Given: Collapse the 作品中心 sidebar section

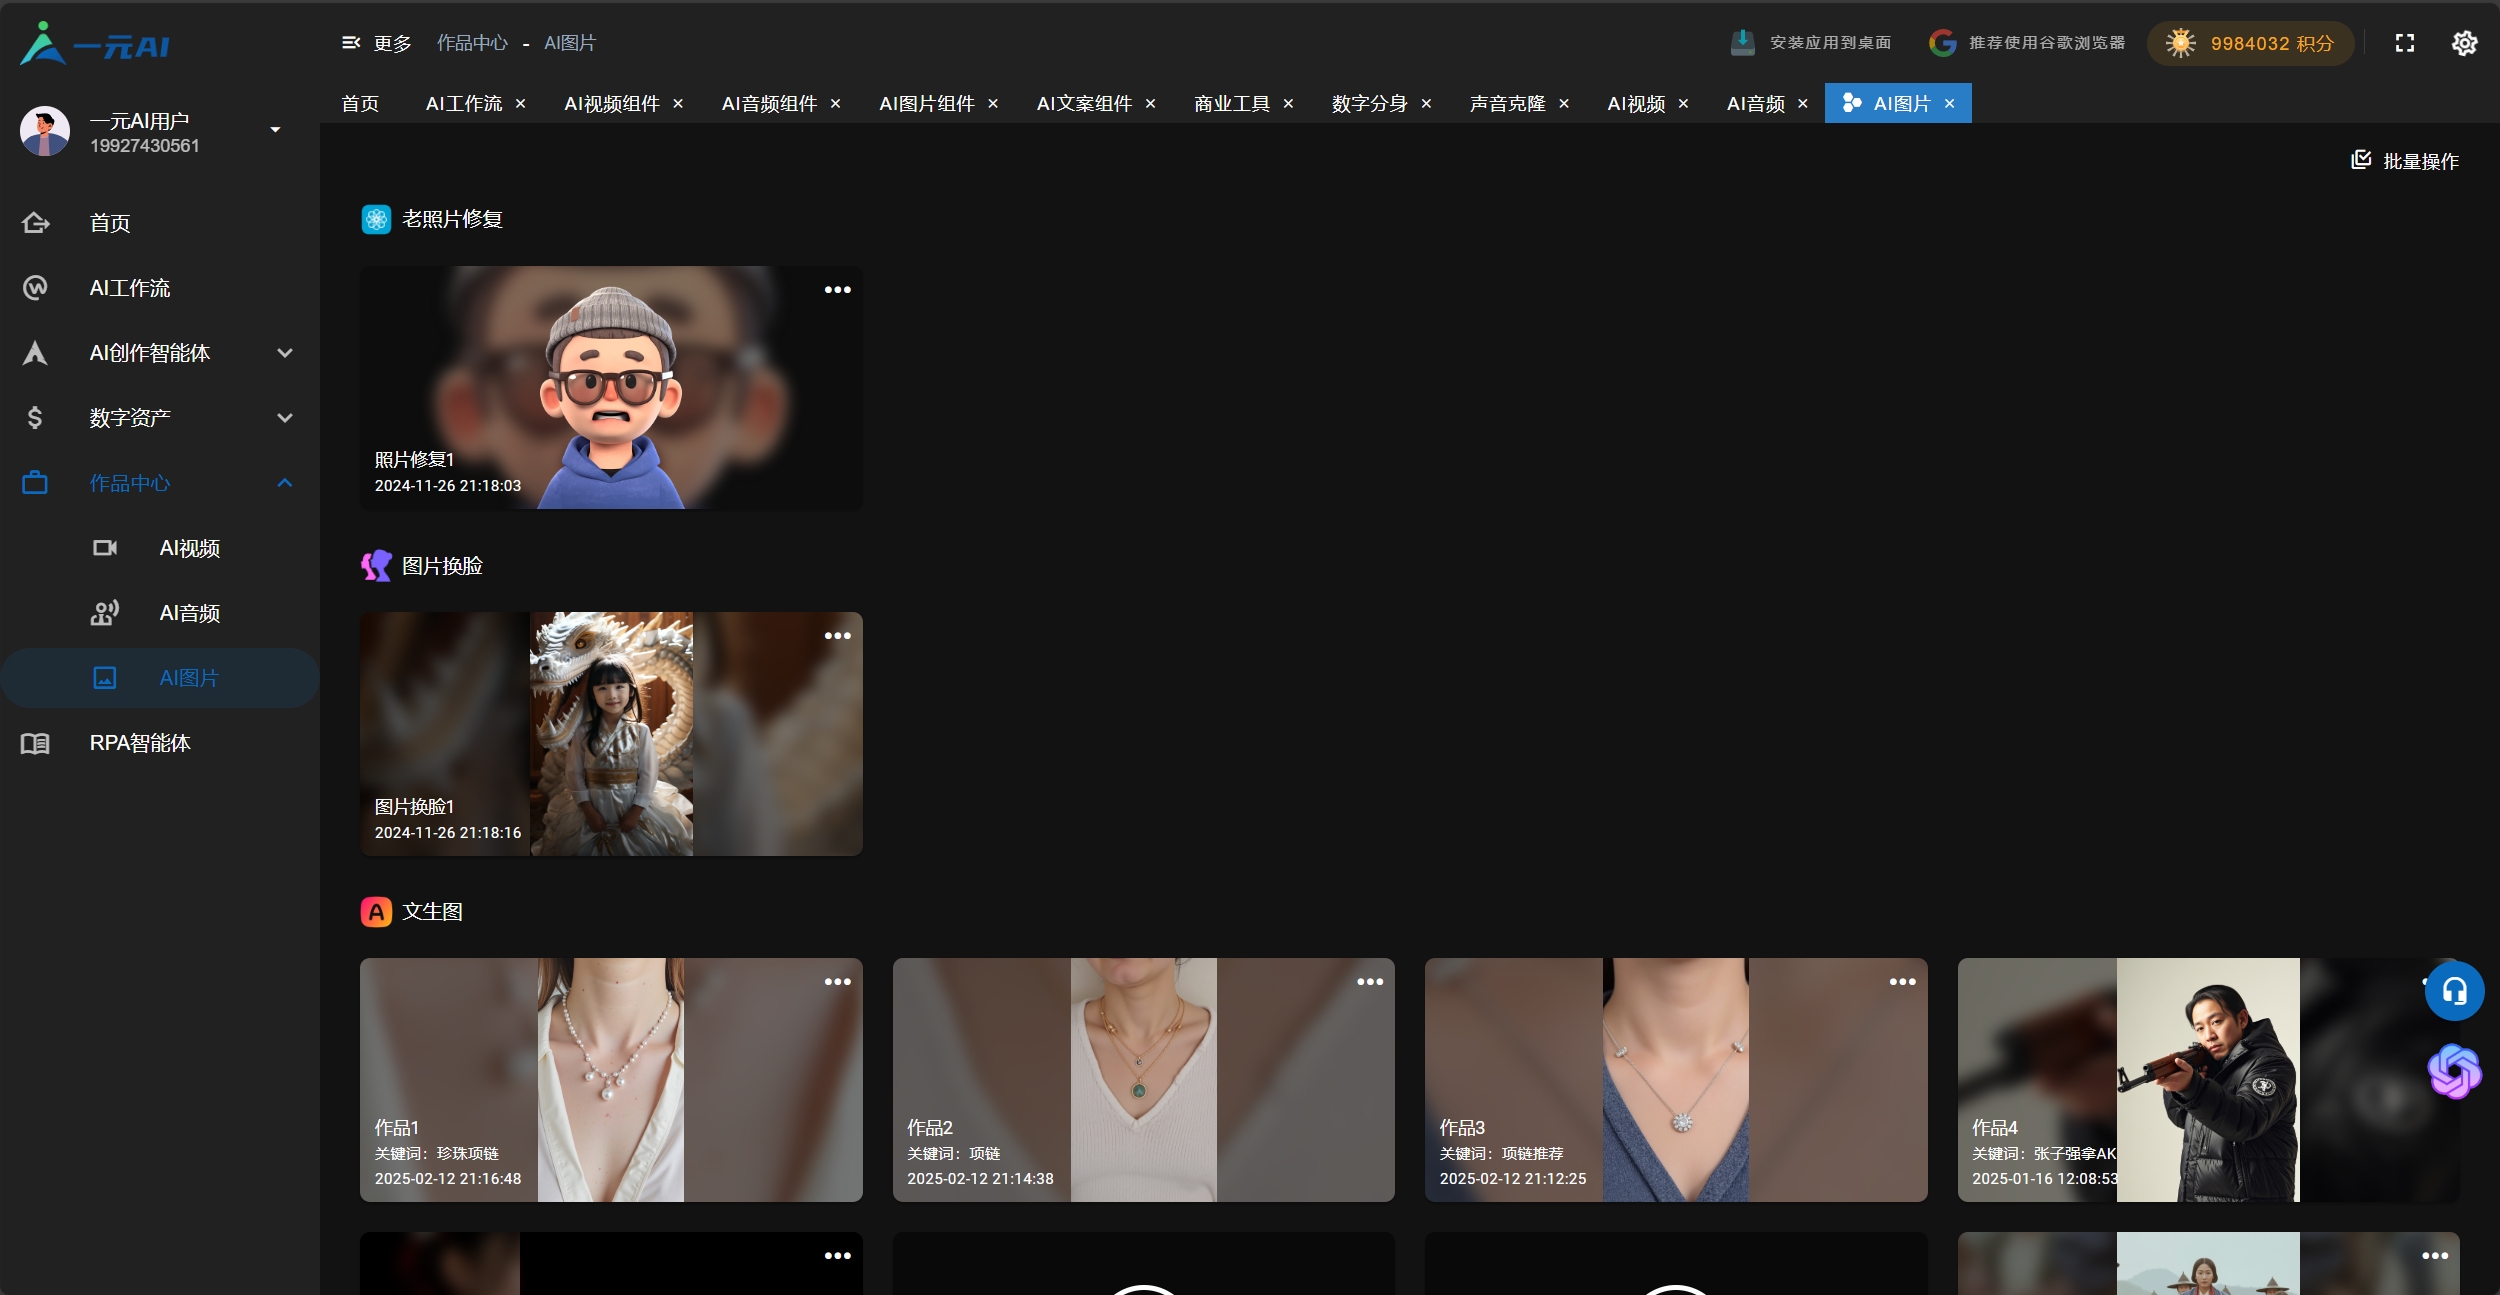Looking at the screenshot, I should (285, 483).
